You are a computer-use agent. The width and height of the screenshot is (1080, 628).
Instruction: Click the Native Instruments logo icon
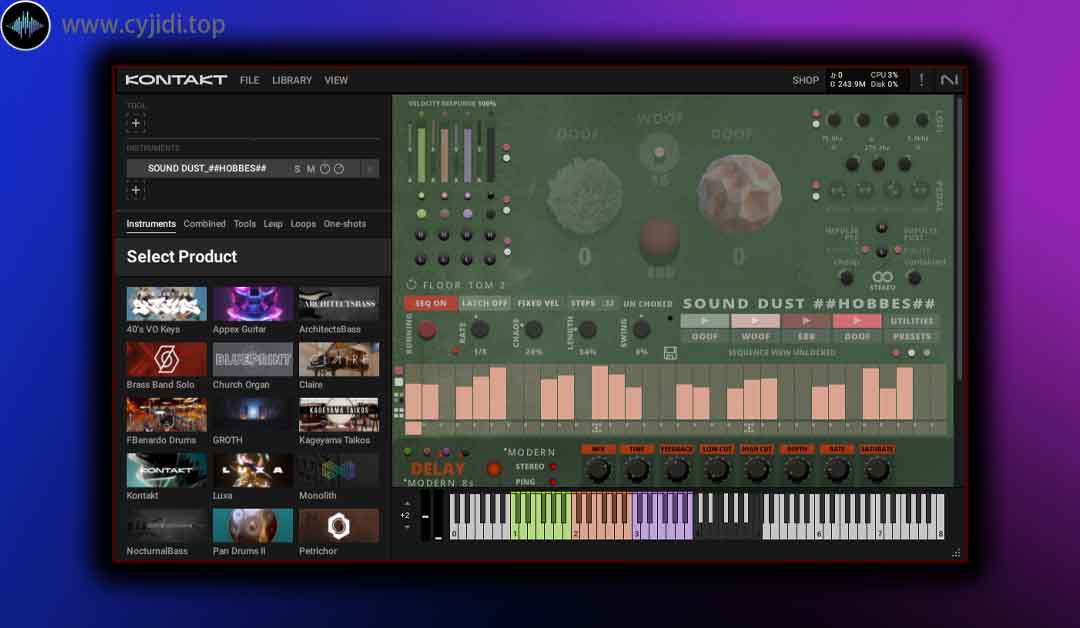pos(949,80)
